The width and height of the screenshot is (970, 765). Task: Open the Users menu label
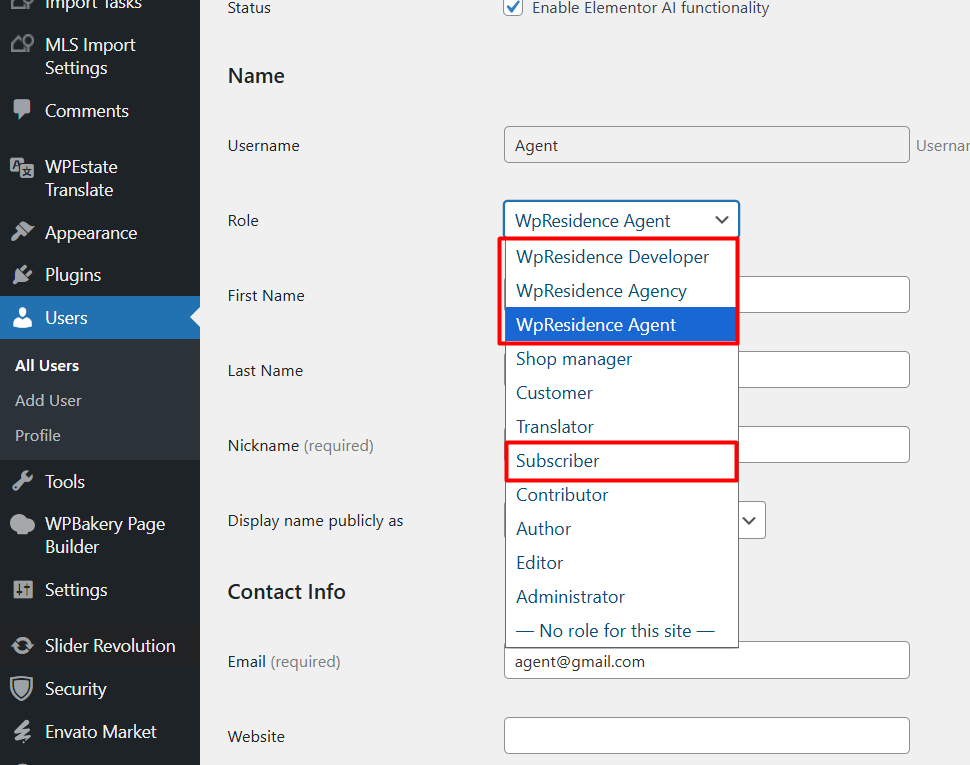[x=66, y=318]
